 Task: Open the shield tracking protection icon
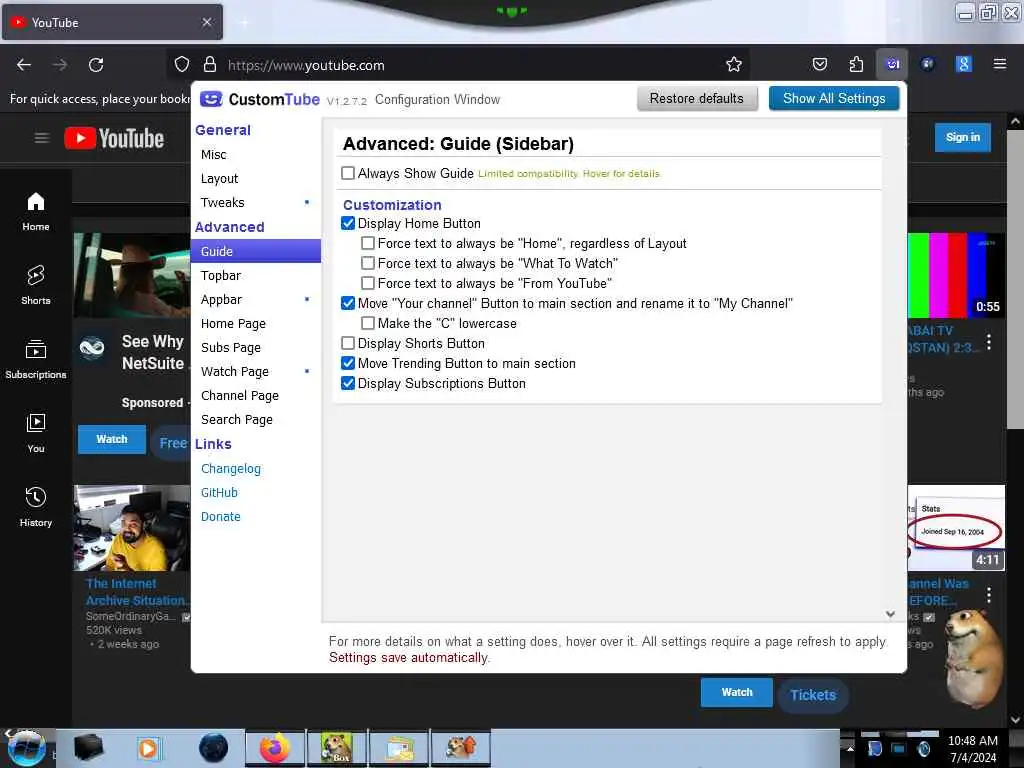[x=182, y=65]
